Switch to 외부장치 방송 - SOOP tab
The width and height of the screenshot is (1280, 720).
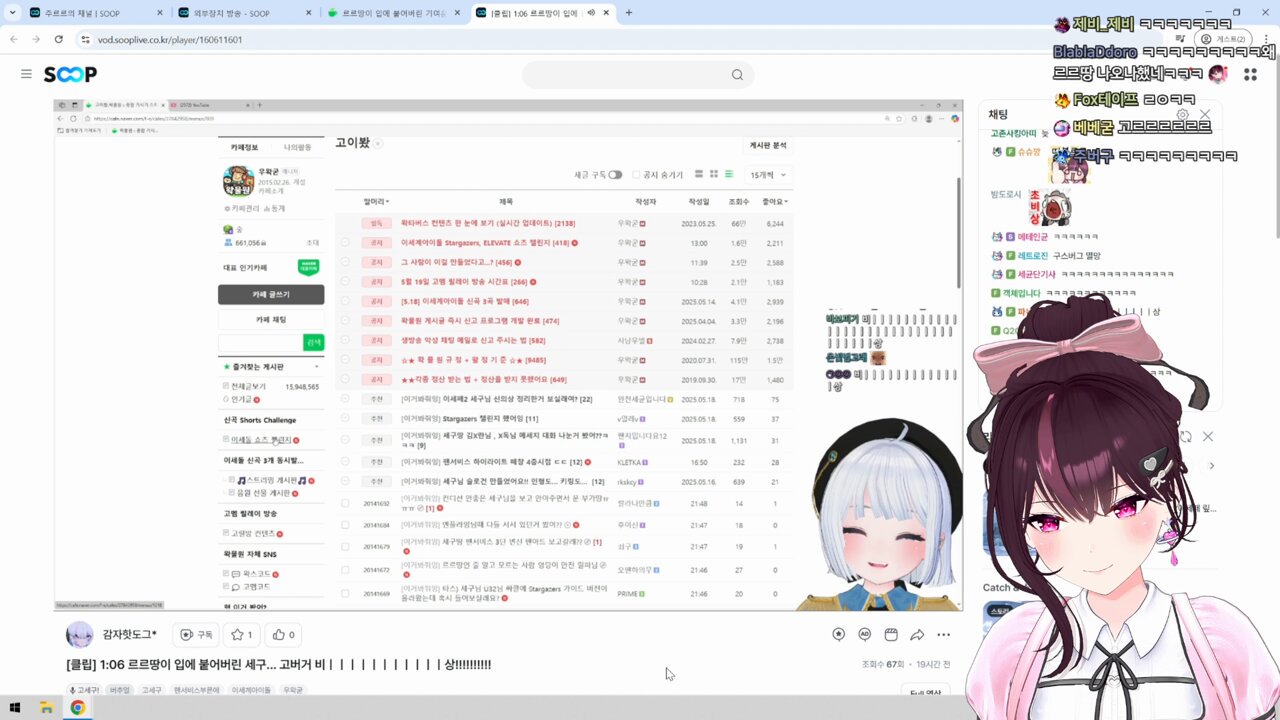click(x=245, y=13)
